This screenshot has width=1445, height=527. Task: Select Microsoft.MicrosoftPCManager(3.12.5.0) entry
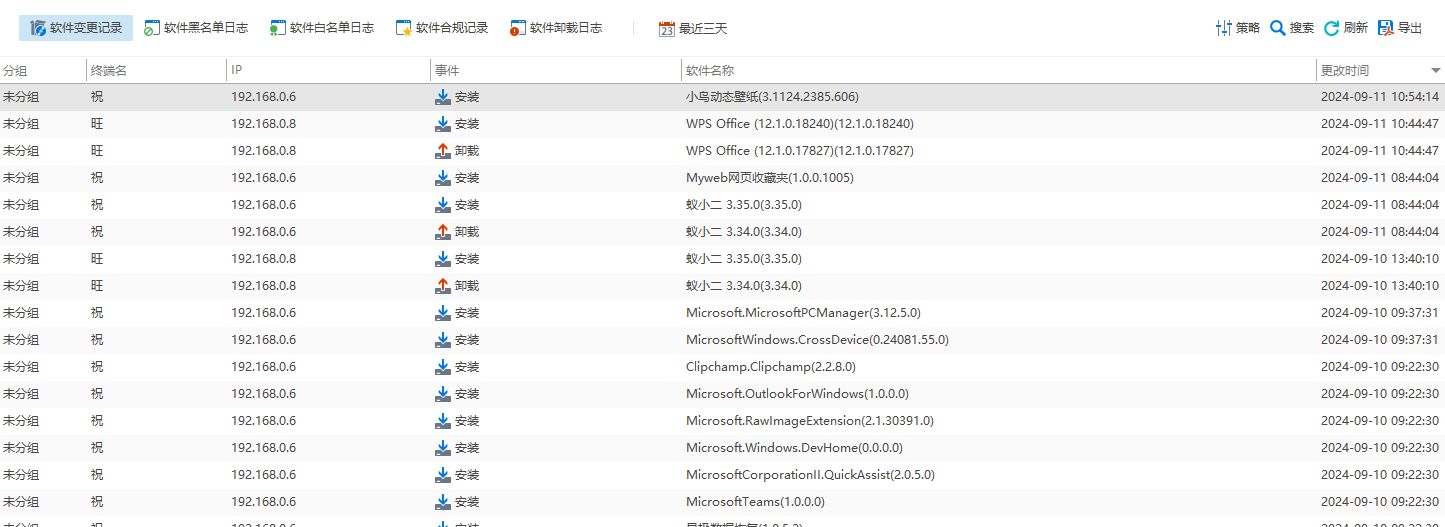(x=803, y=313)
